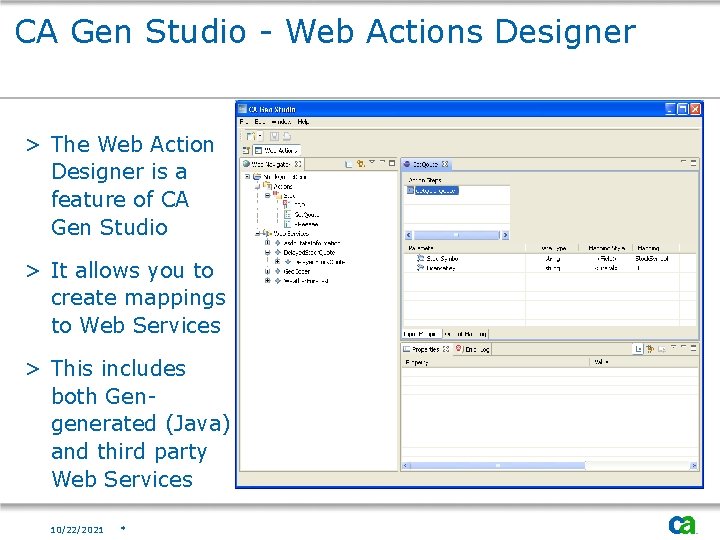This screenshot has width=720, height=540.
Task: Open the File menu in CA Gen Studio
Action: pos(243,122)
